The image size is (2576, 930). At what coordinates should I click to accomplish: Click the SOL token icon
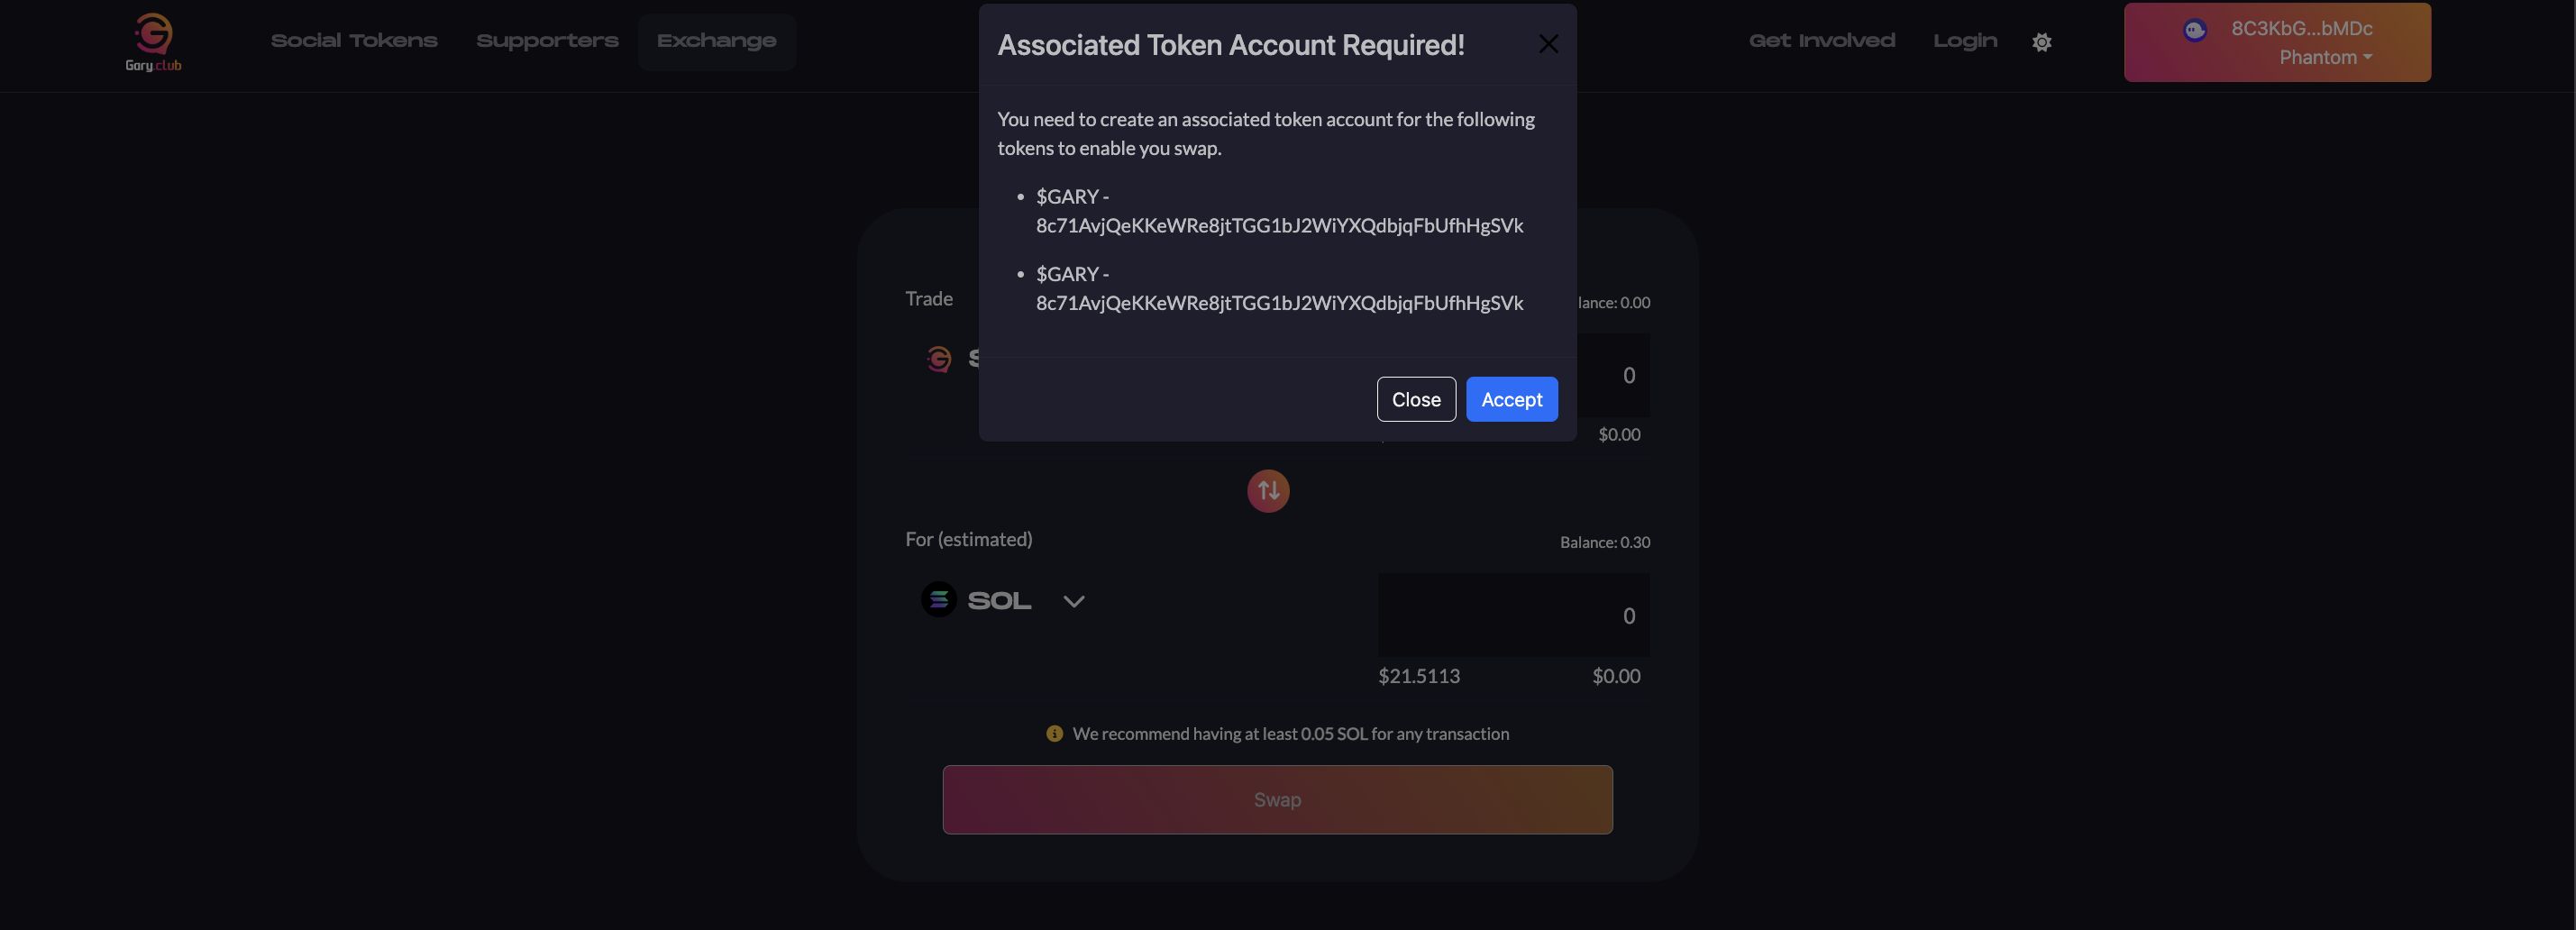pyautogui.click(x=938, y=600)
